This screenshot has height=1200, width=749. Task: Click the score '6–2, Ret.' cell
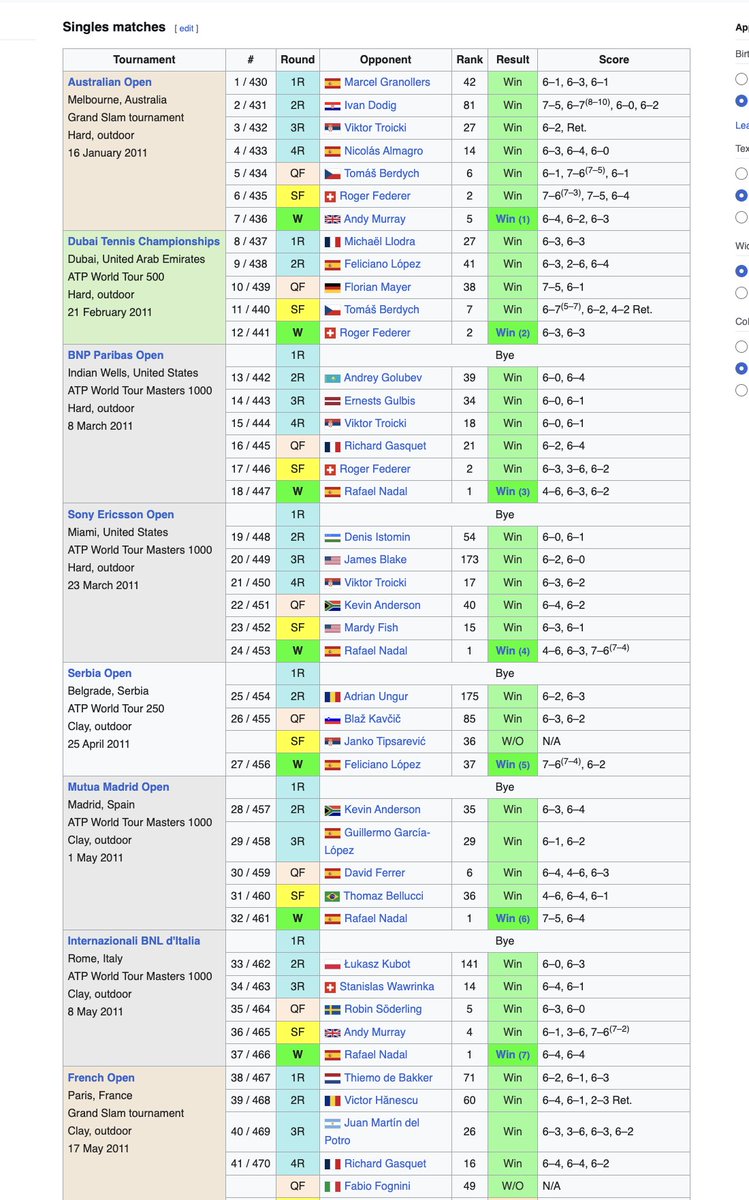click(614, 128)
